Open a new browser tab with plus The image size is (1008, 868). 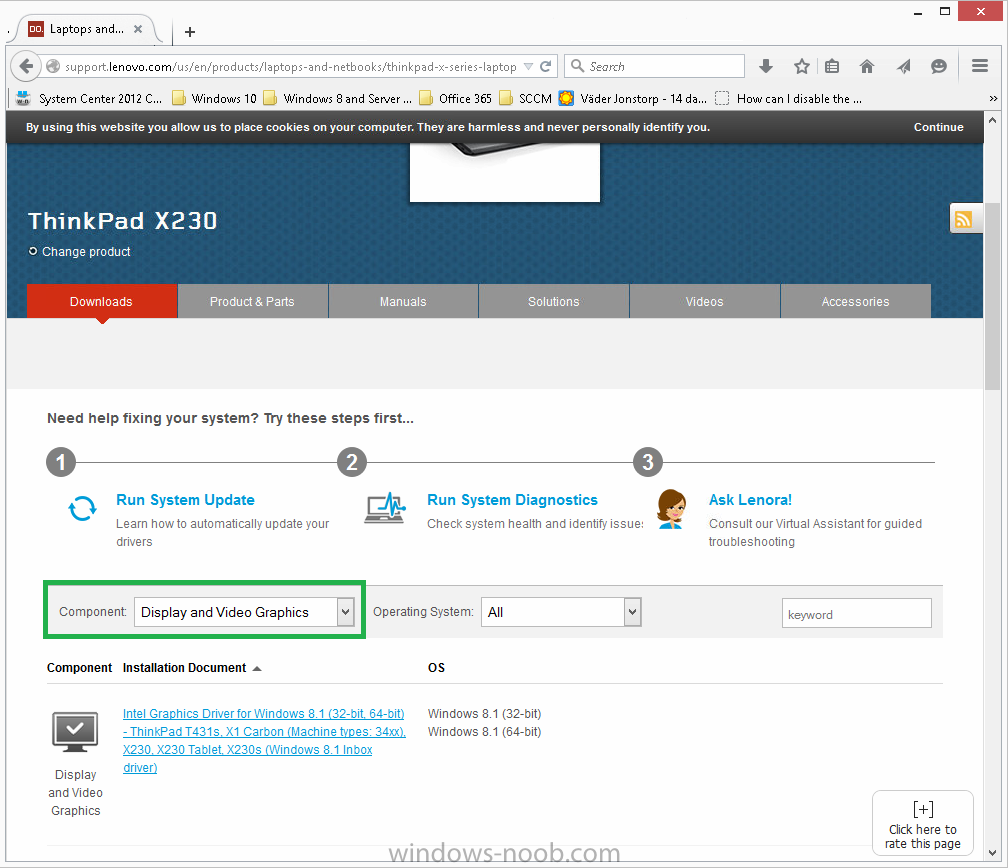[x=190, y=32]
